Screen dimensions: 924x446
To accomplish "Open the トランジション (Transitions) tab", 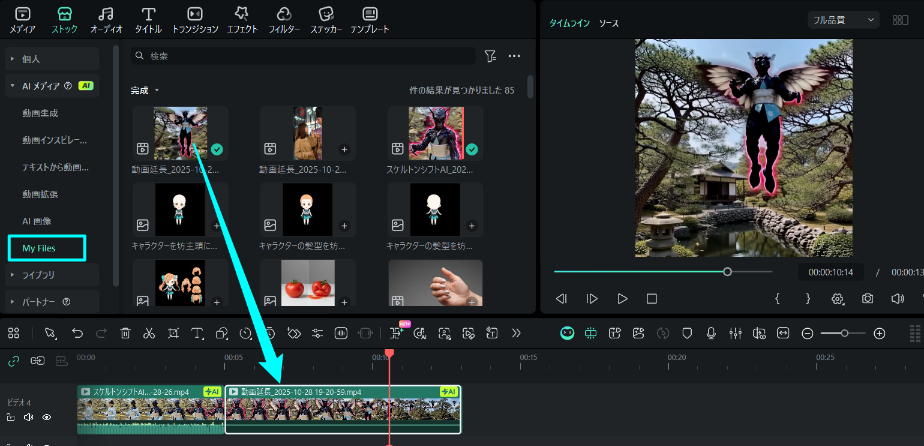I will coord(195,20).
